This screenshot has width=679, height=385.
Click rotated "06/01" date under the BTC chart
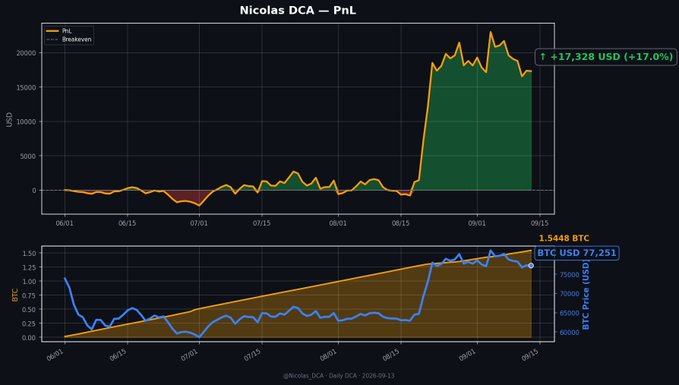click(55, 355)
